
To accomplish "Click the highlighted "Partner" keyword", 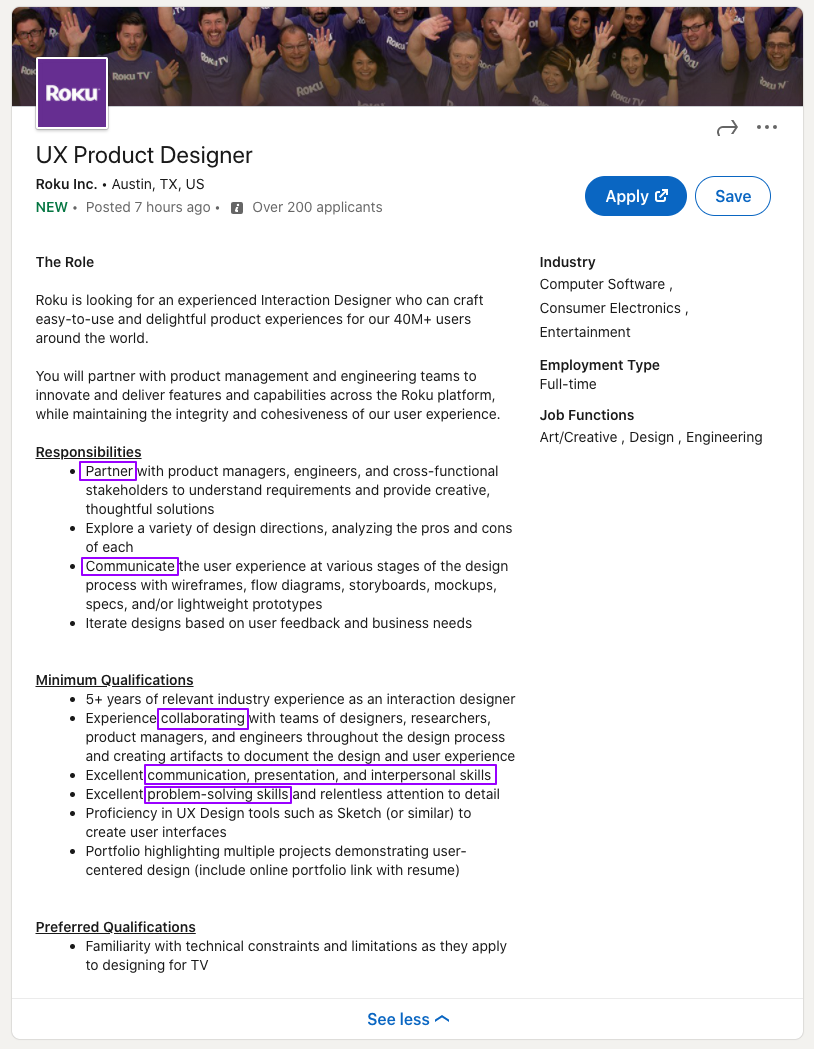I will coord(109,471).
